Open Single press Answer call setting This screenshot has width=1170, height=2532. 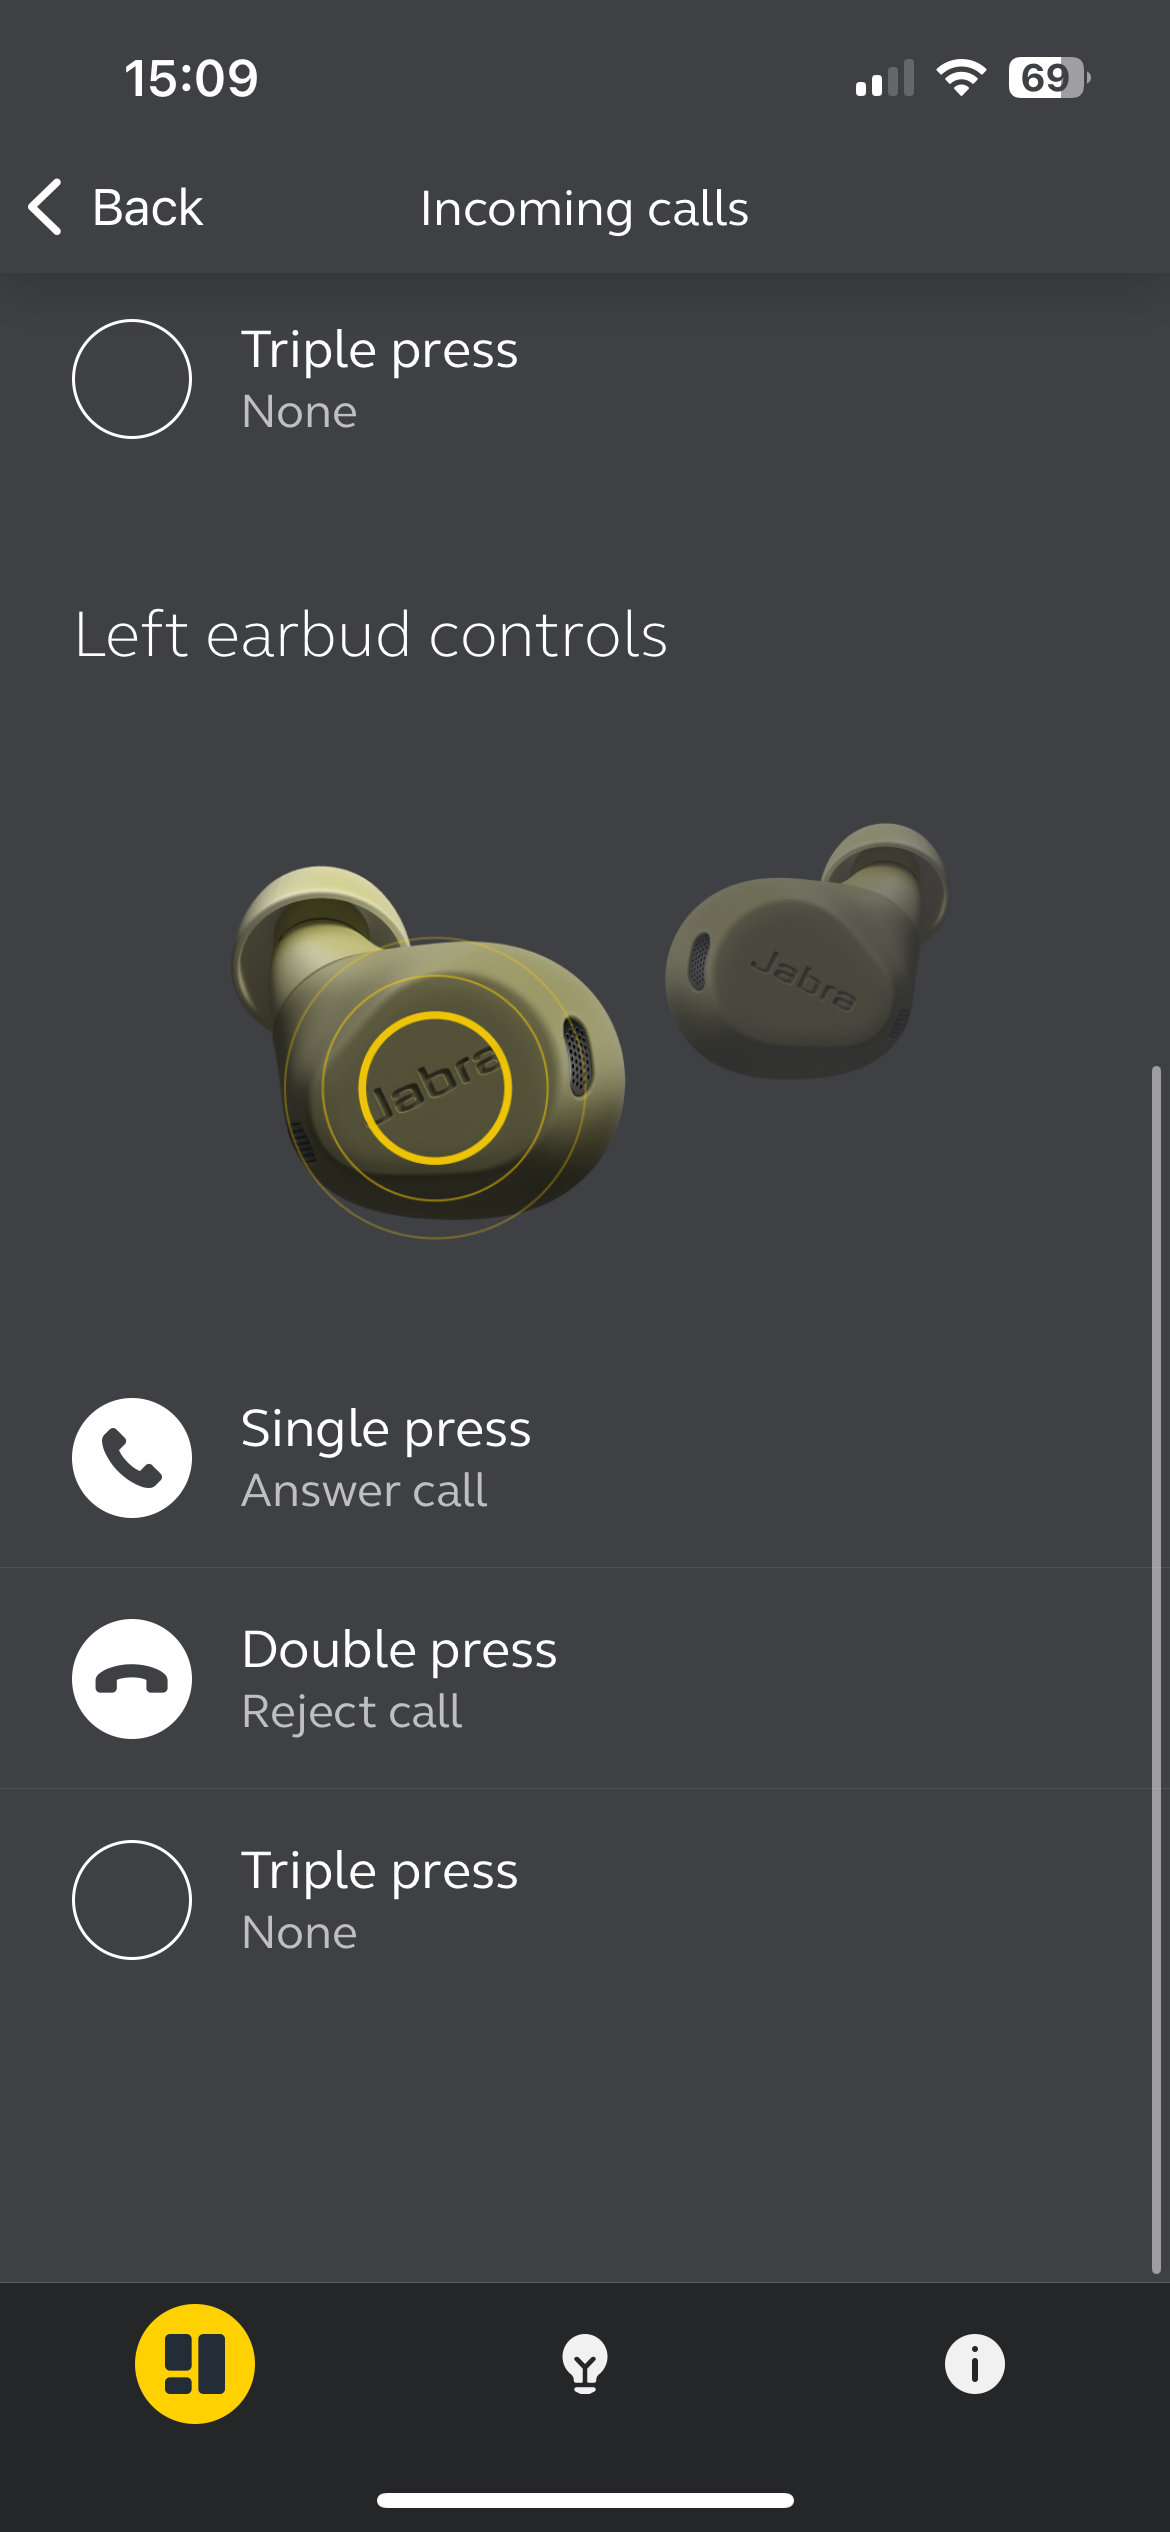click(x=585, y=1458)
